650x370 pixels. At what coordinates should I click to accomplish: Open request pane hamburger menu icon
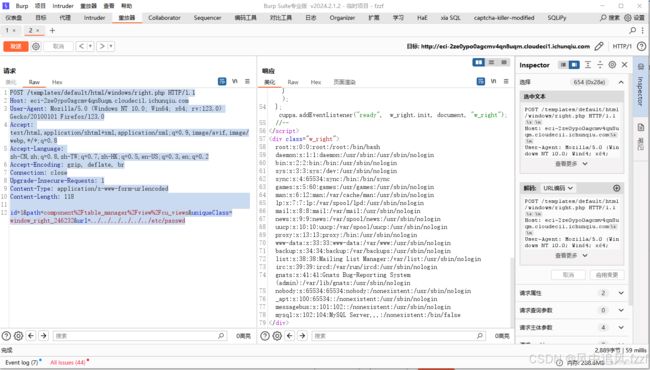click(247, 82)
